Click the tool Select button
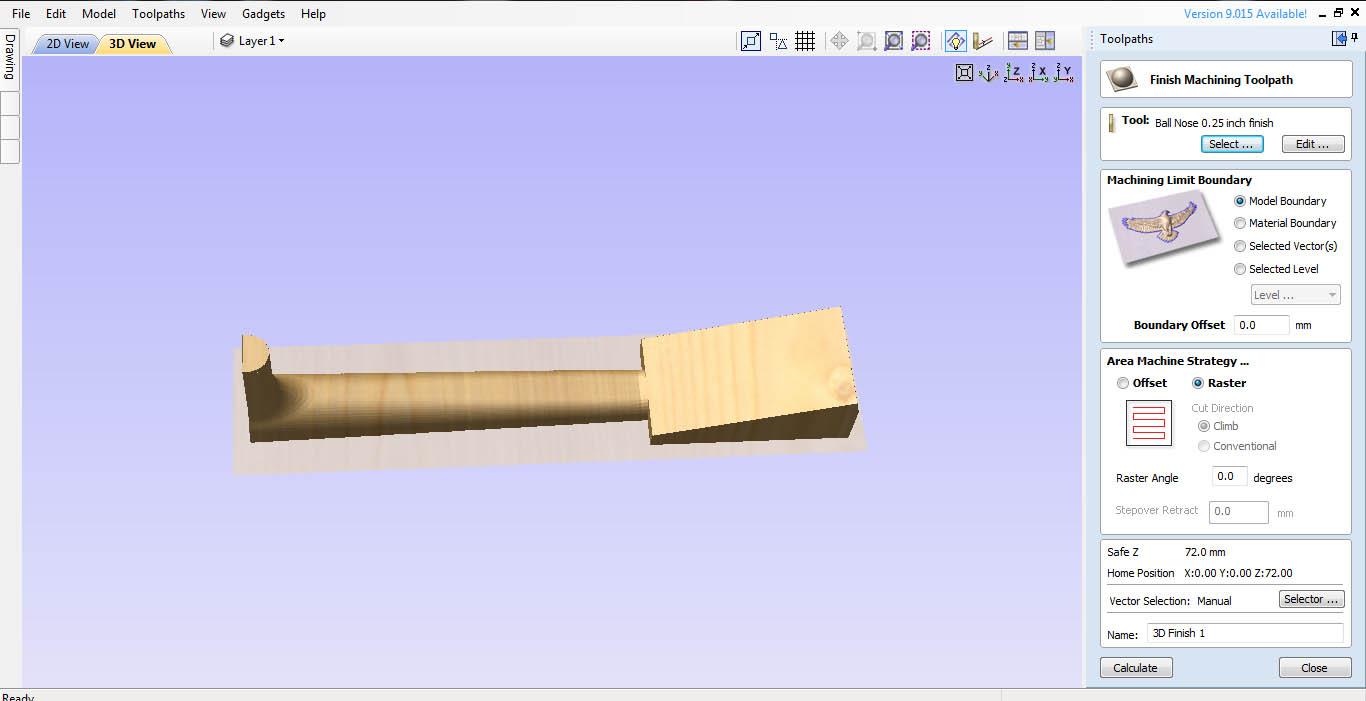The image size is (1366, 701). [x=1232, y=144]
